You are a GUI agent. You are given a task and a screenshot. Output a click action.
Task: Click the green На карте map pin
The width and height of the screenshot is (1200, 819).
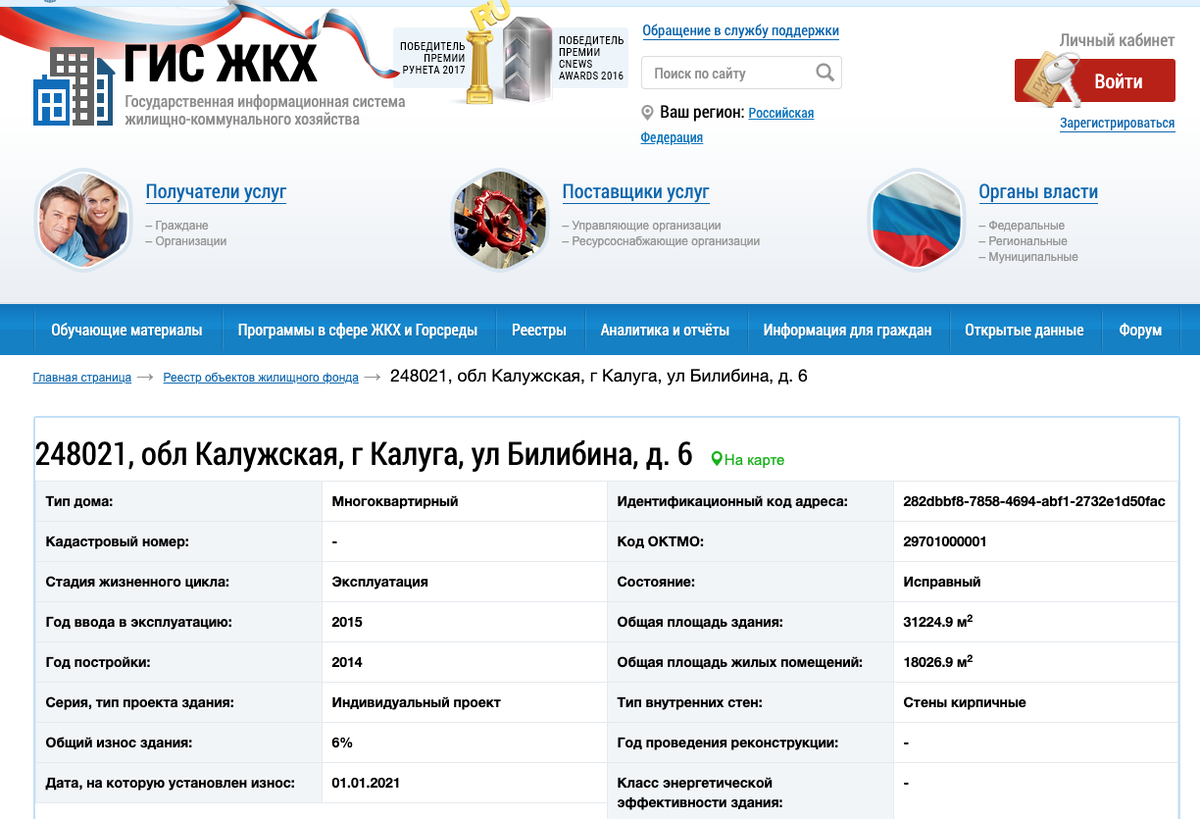[x=718, y=457]
